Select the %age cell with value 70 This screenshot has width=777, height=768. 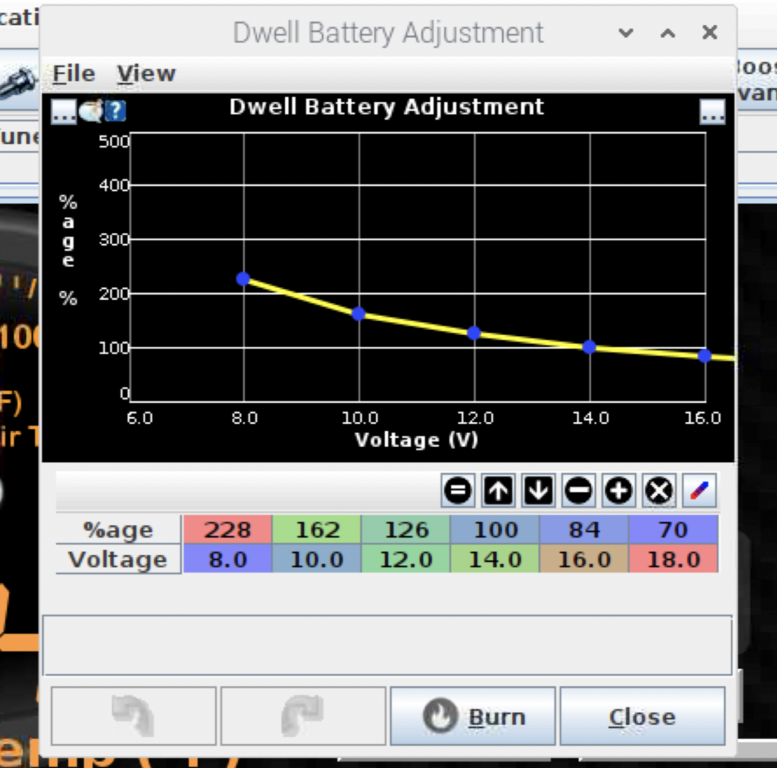pos(673,530)
